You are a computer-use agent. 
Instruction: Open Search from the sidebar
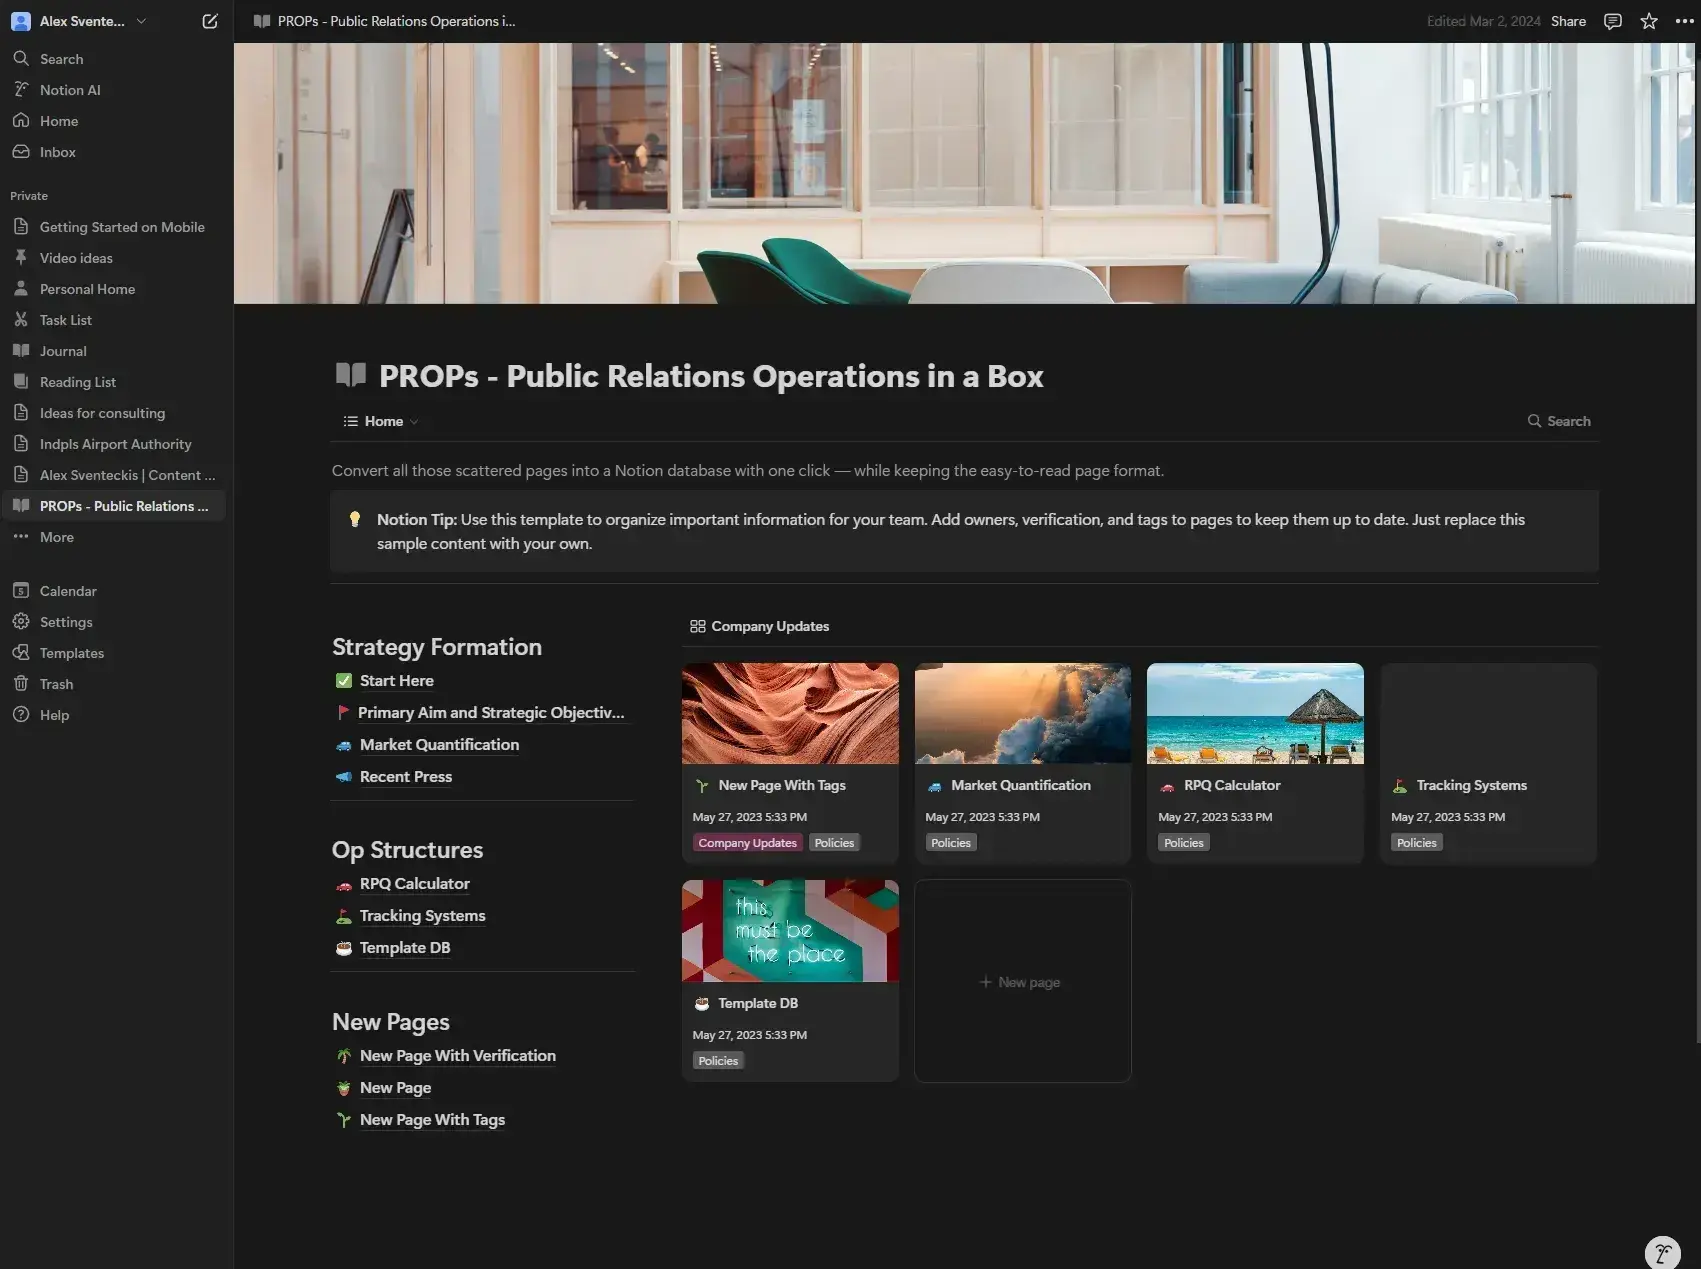click(x=60, y=58)
